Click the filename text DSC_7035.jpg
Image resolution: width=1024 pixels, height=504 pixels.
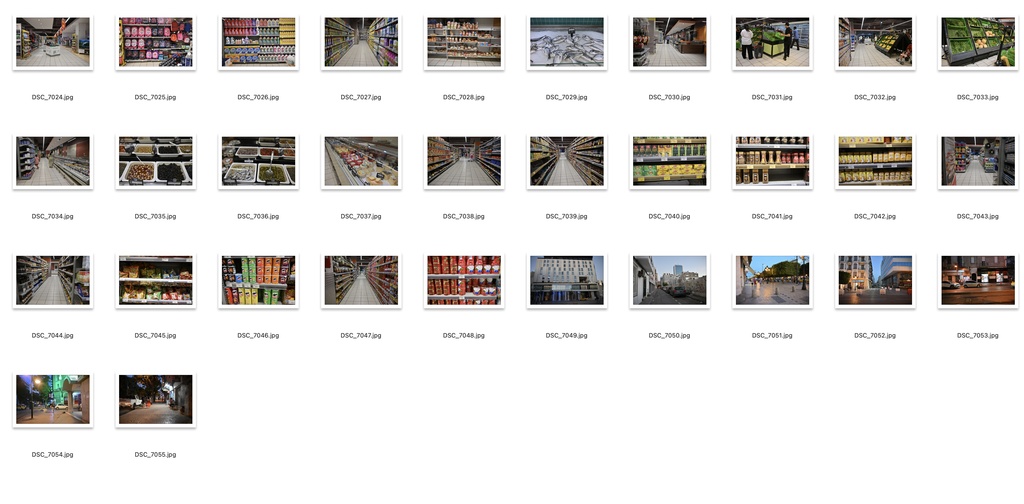(x=155, y=216)
